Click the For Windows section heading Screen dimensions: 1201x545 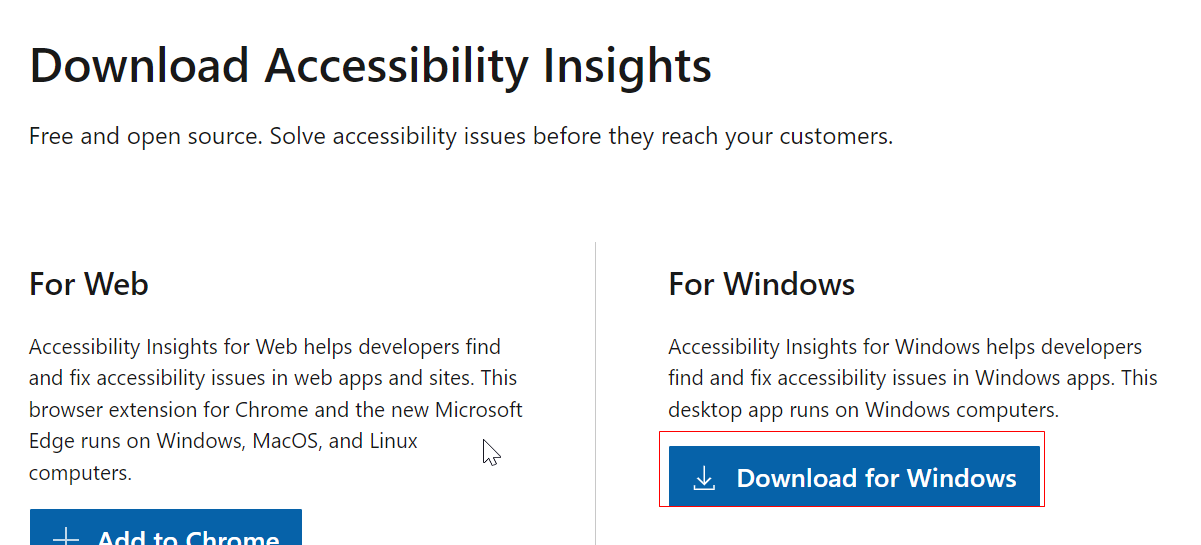tap(762, 284)
